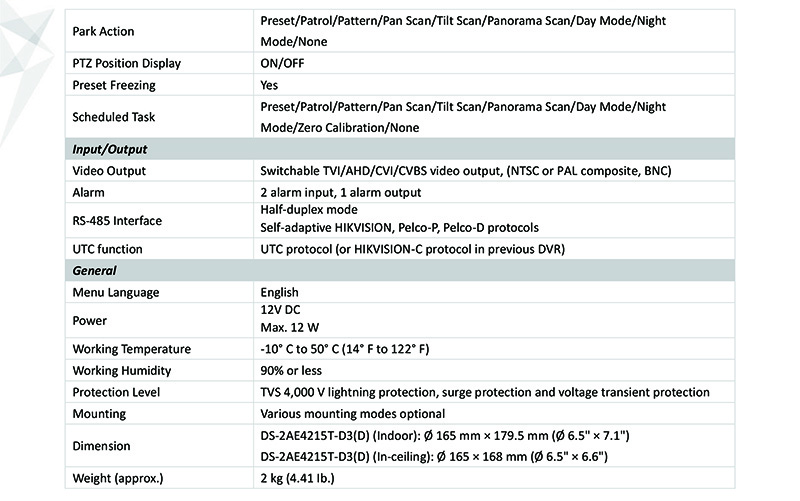Viewport: 800px width, 501px height.
Task: Click the Menu Language row label
Action: coord(116,293)
